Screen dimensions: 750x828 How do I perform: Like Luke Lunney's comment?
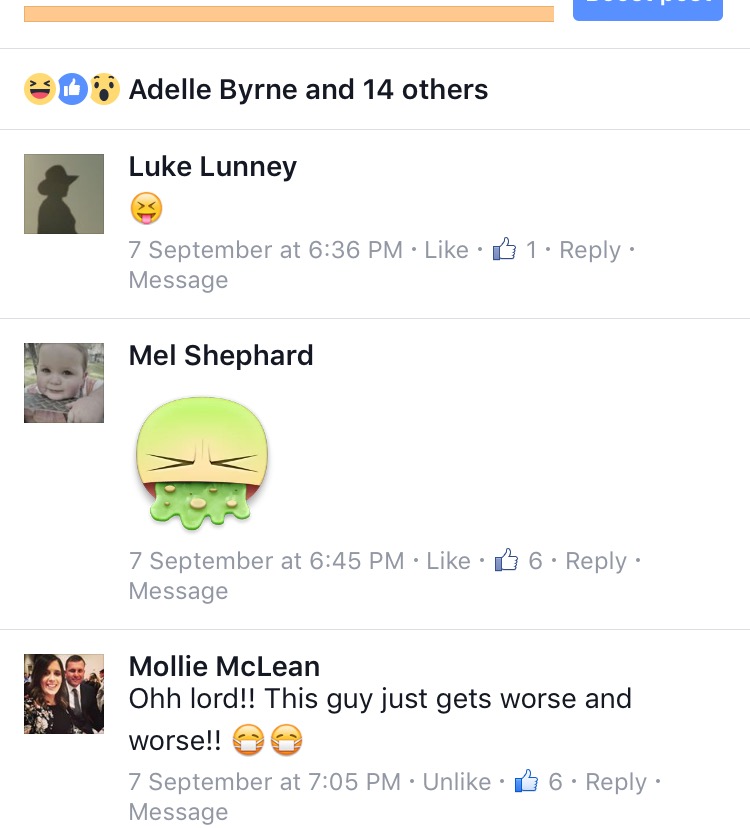(x=446, y=250)
